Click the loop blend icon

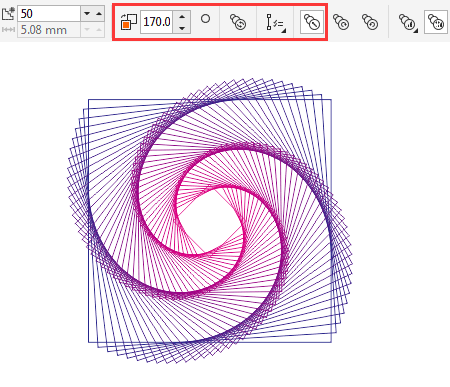tap(238, 22)
